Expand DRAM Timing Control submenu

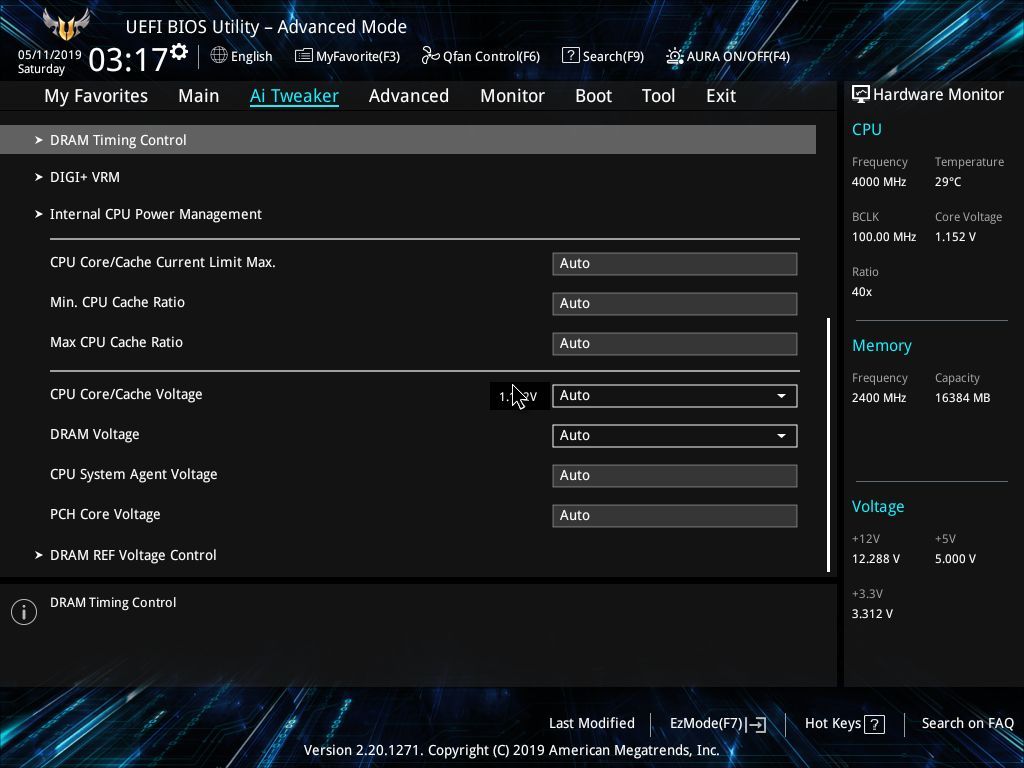[408, 140]
